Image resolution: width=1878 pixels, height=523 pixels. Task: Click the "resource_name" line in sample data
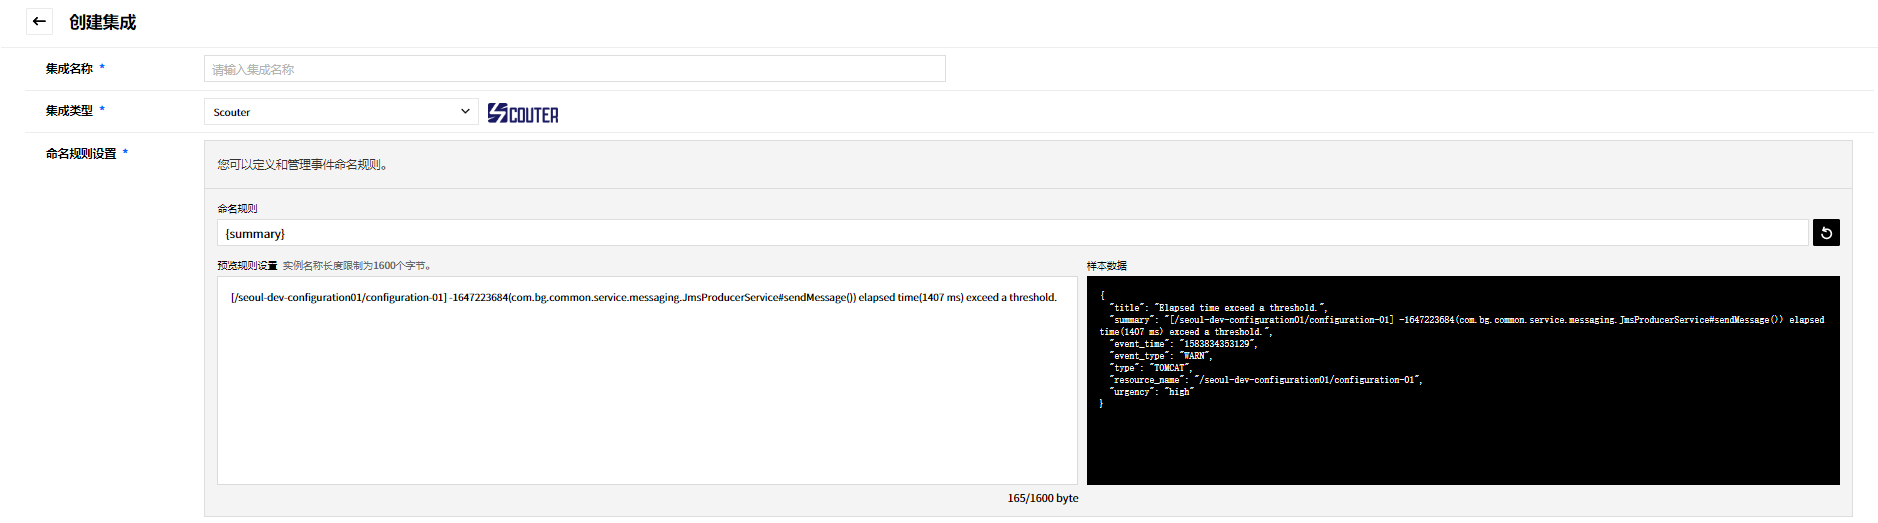[1265, 380]
